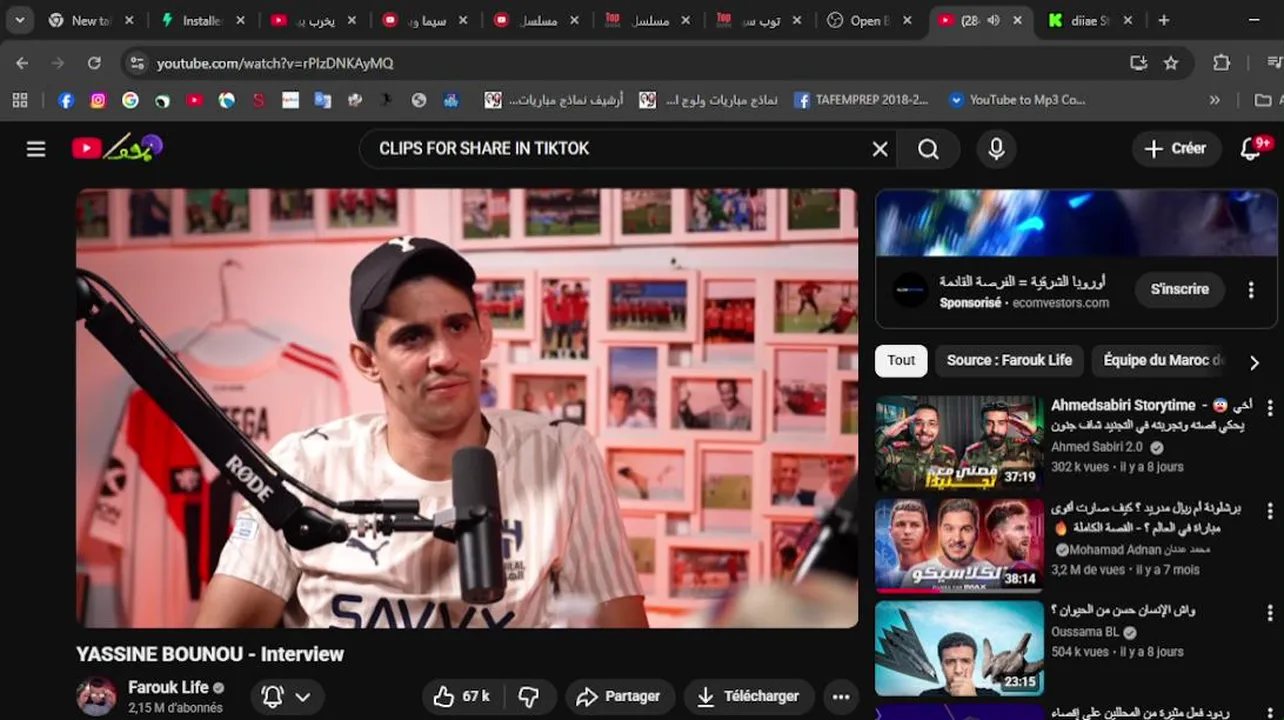1284x720 pixels.
Task: Open the ecomvestors.com sponsored link
Action: tap(1060, 303)
